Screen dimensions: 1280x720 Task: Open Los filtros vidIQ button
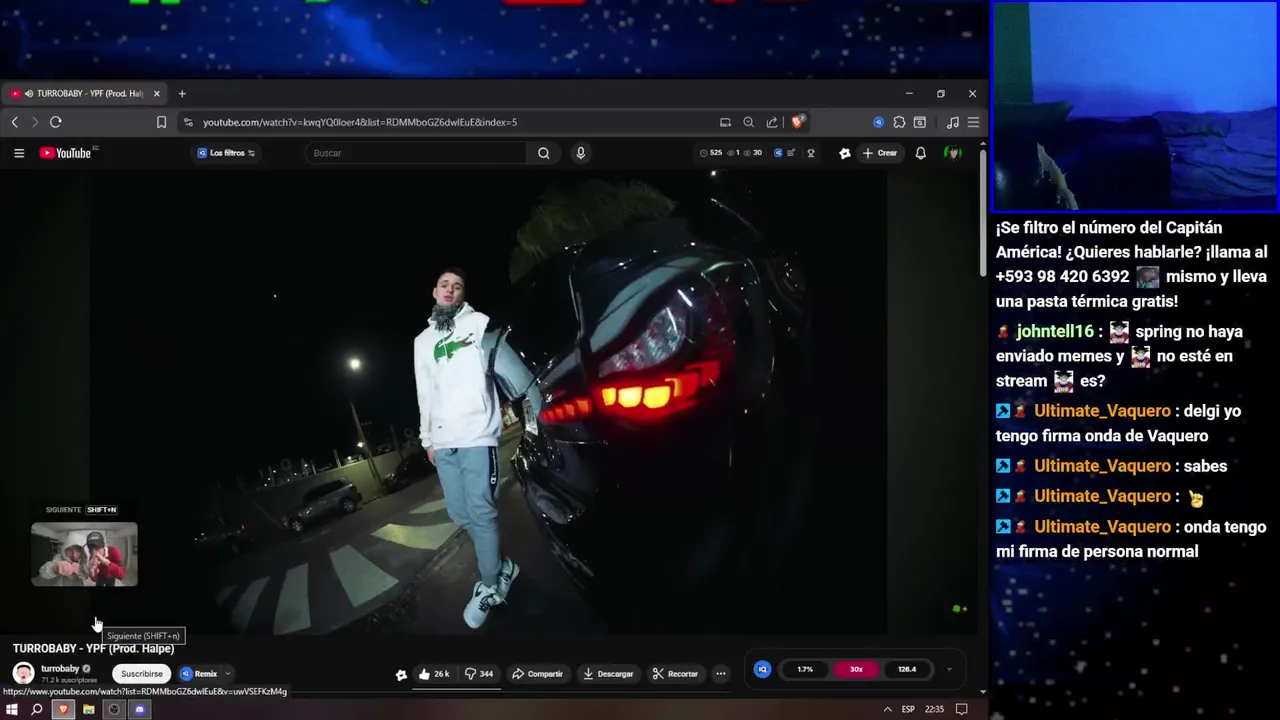(226, 153)
